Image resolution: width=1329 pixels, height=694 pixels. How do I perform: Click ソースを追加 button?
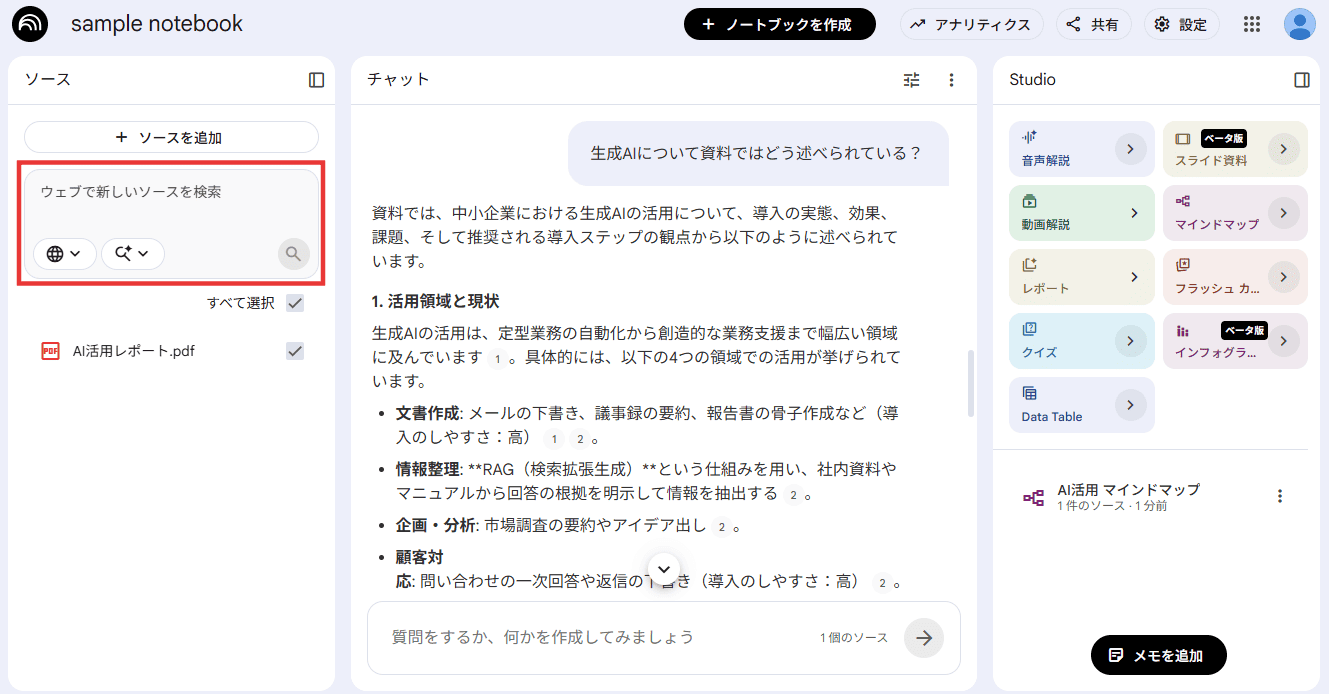(171, 137)
